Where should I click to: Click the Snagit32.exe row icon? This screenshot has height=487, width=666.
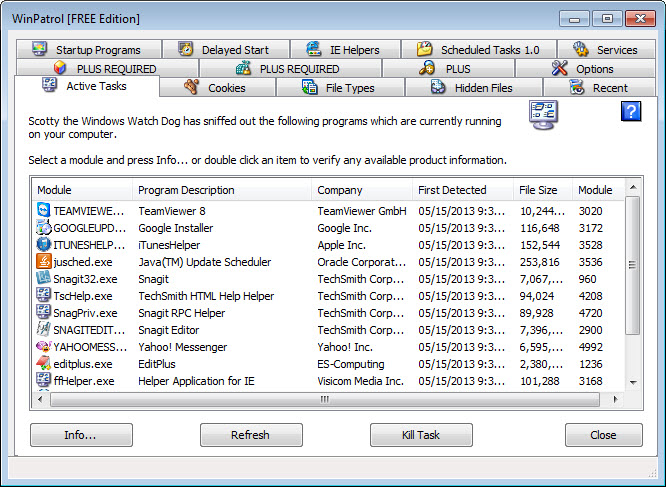[x=43, y=278]
